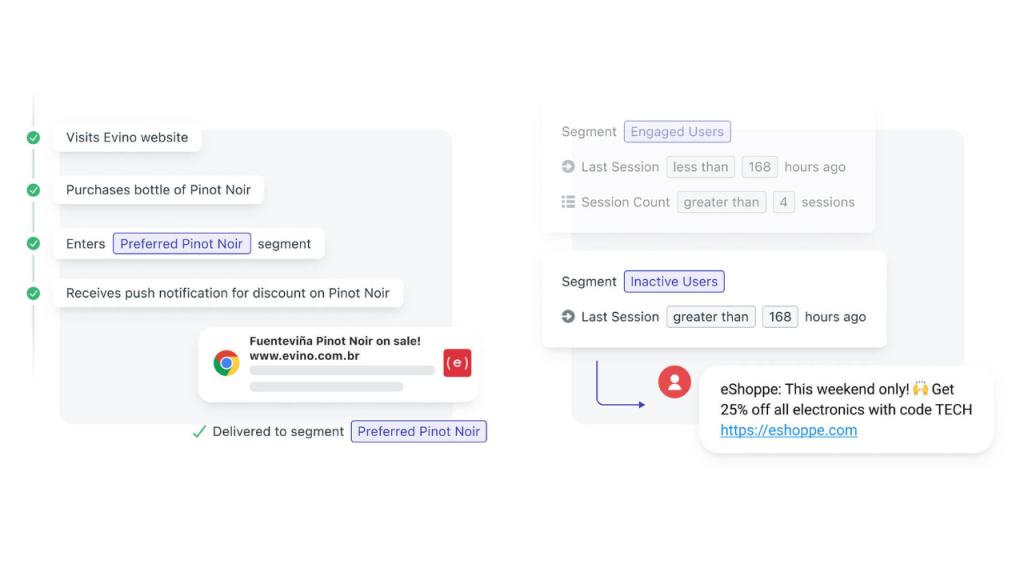The height and width of the screenshot is (576, 1024).
Task: Click the arrow icon beside Engaged Users Last Session
Action: (568, 167)
